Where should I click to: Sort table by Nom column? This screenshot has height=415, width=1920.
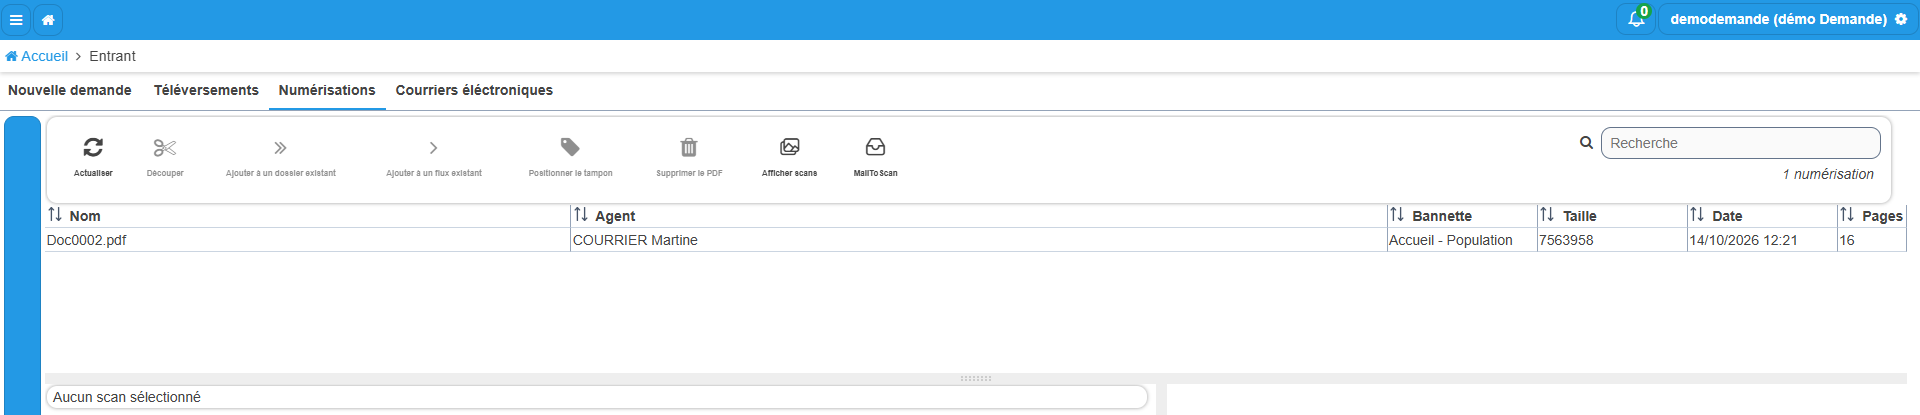(307, 216)
